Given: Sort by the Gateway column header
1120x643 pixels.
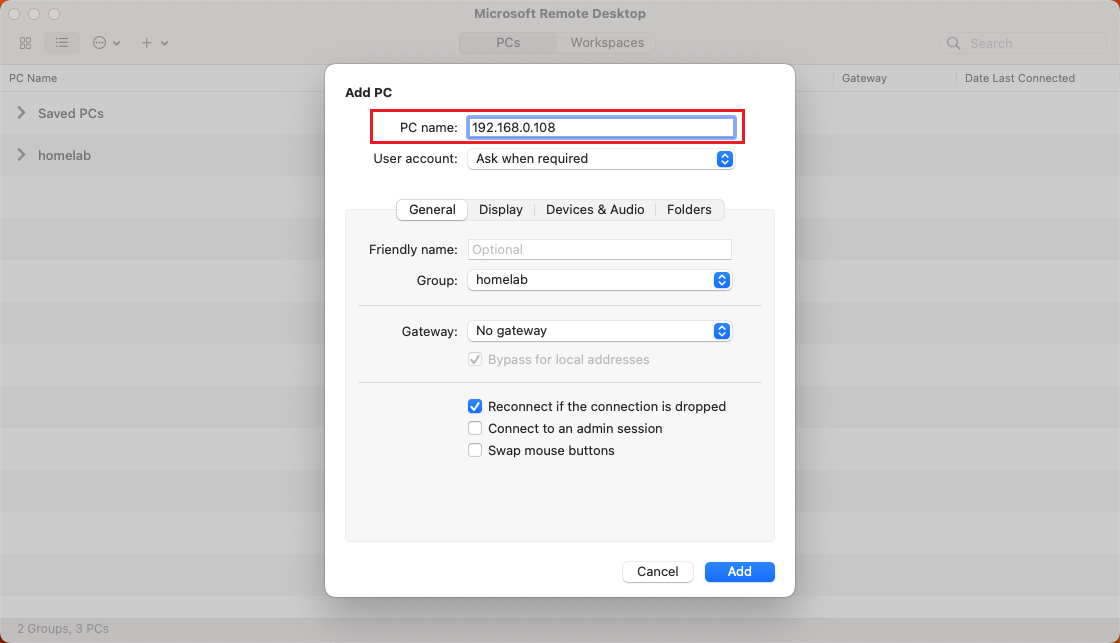Looking at the screenshot, I should coord(864,79).
